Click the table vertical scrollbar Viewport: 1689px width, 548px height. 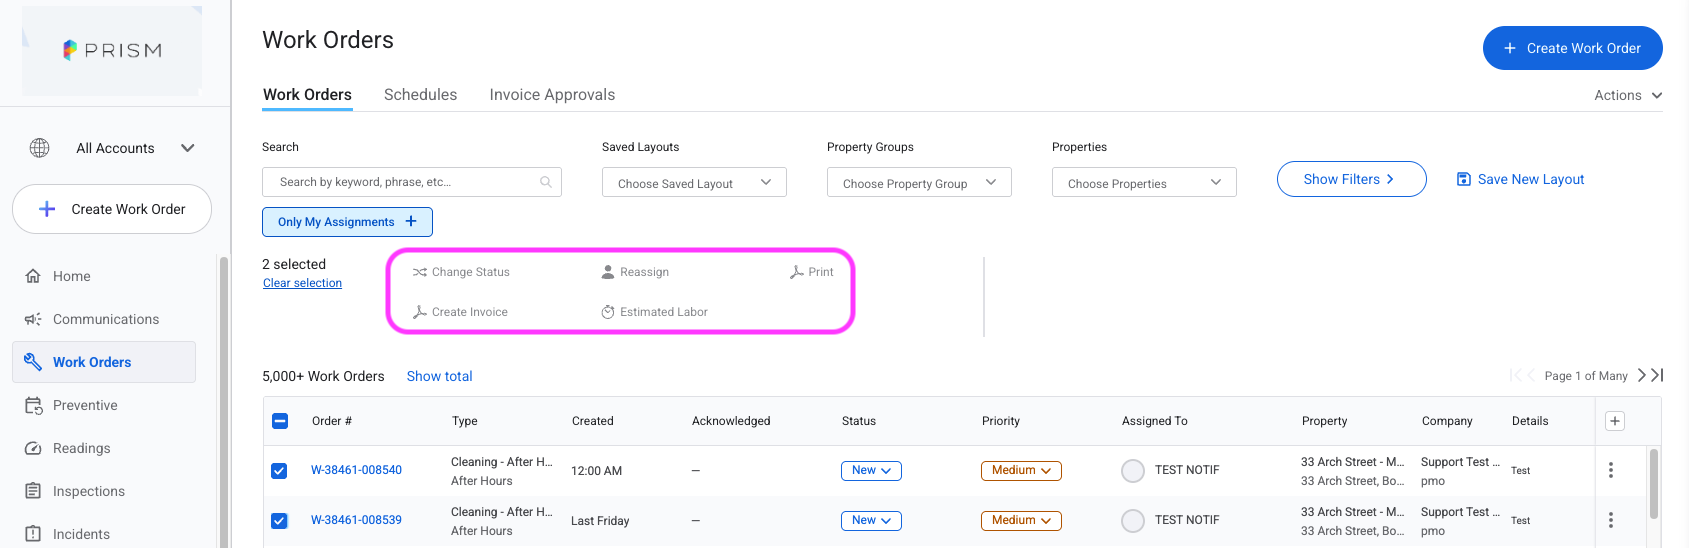click(1654, 484)
